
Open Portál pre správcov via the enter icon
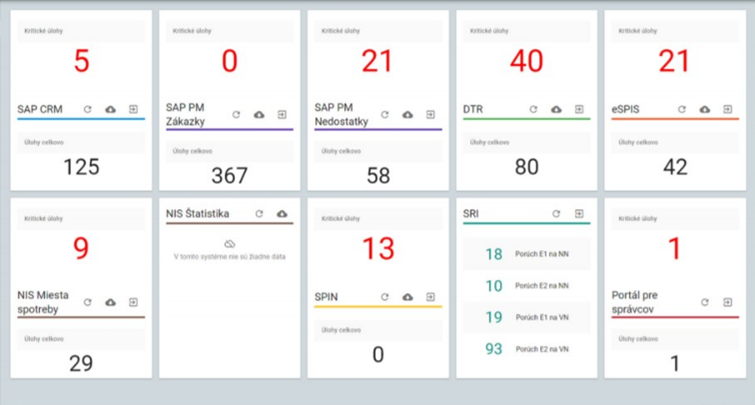click(728, 302)
